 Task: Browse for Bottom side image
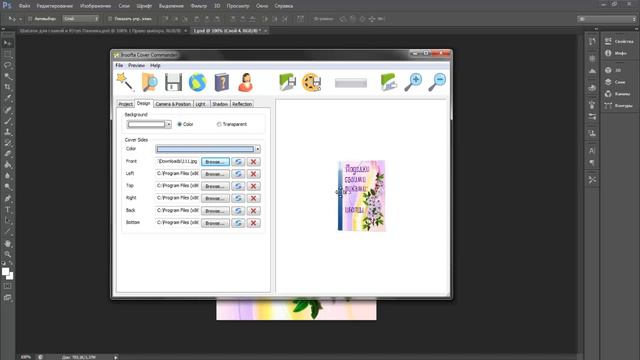coord(215,223)
